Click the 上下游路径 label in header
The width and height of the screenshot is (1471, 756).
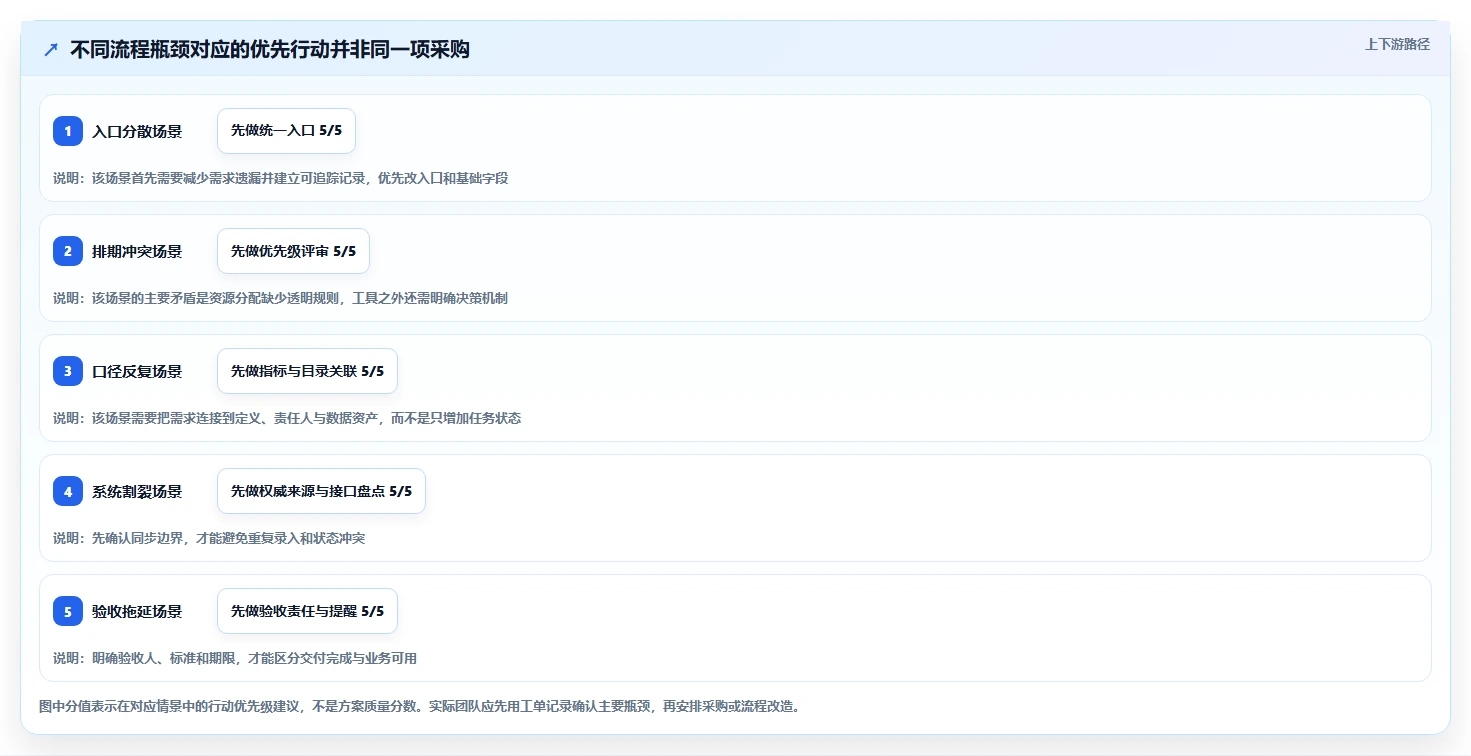click(x=1397, y=44)
